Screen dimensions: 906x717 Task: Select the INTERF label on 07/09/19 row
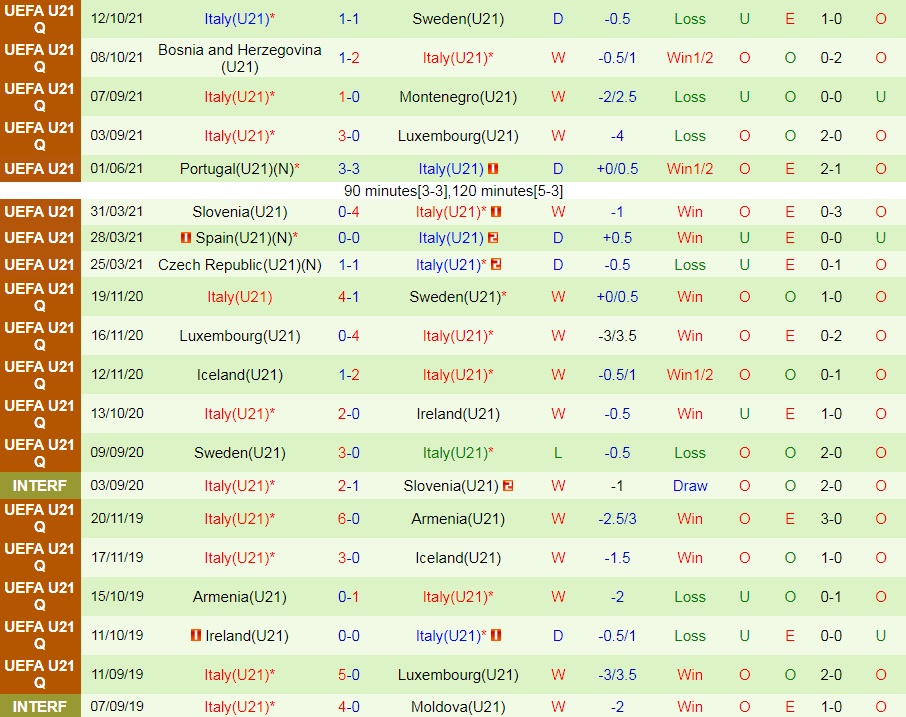tap(40, 707)
